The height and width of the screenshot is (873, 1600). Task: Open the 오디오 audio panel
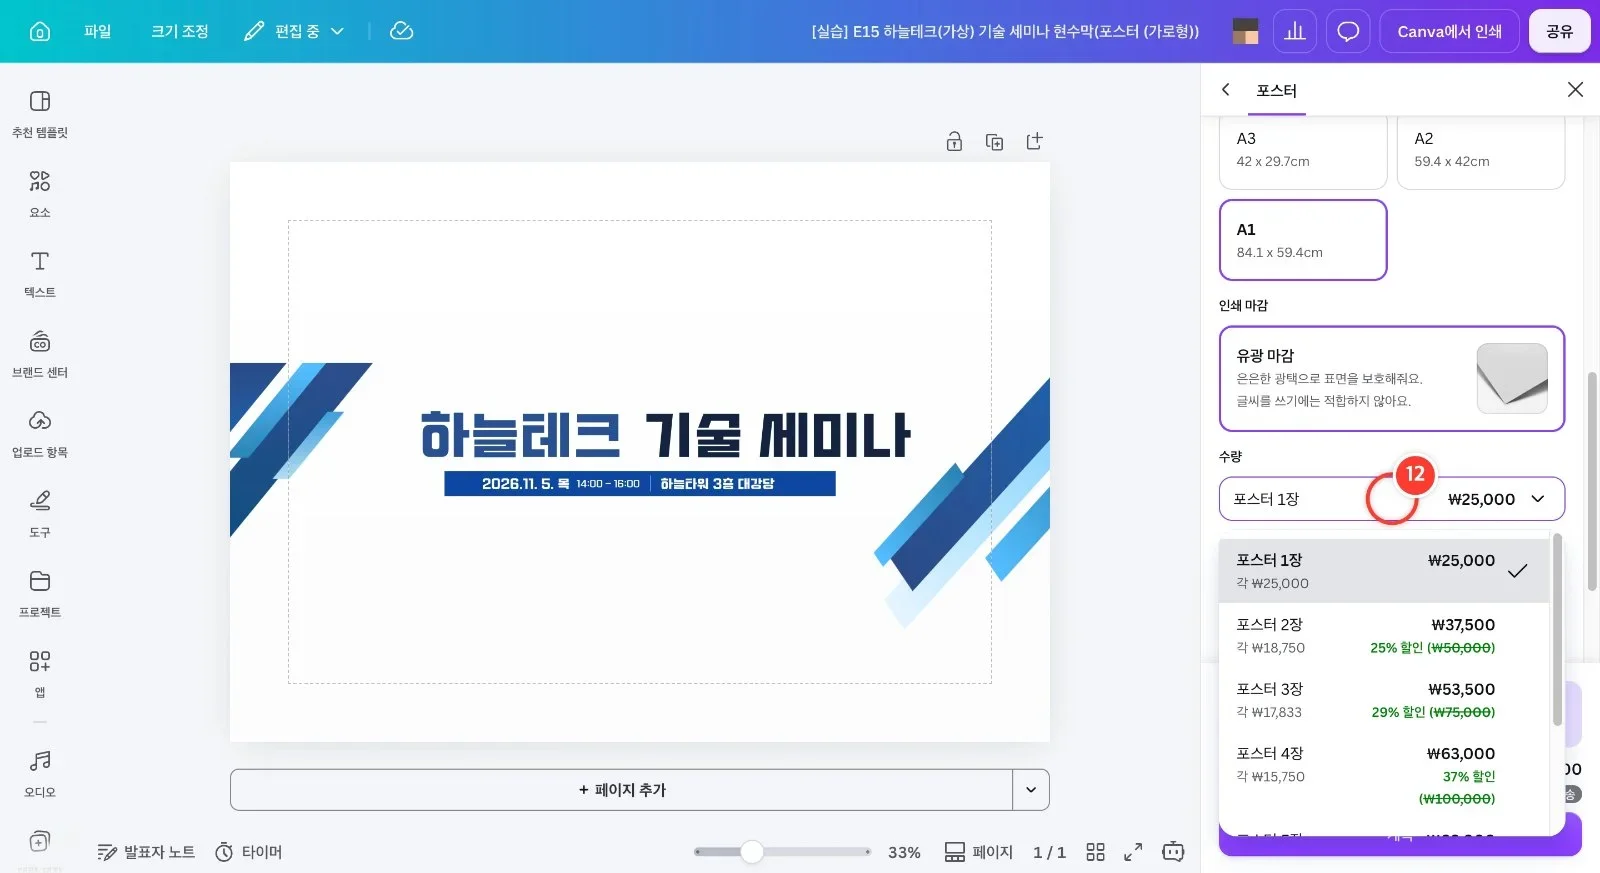[x=40, y=773]
